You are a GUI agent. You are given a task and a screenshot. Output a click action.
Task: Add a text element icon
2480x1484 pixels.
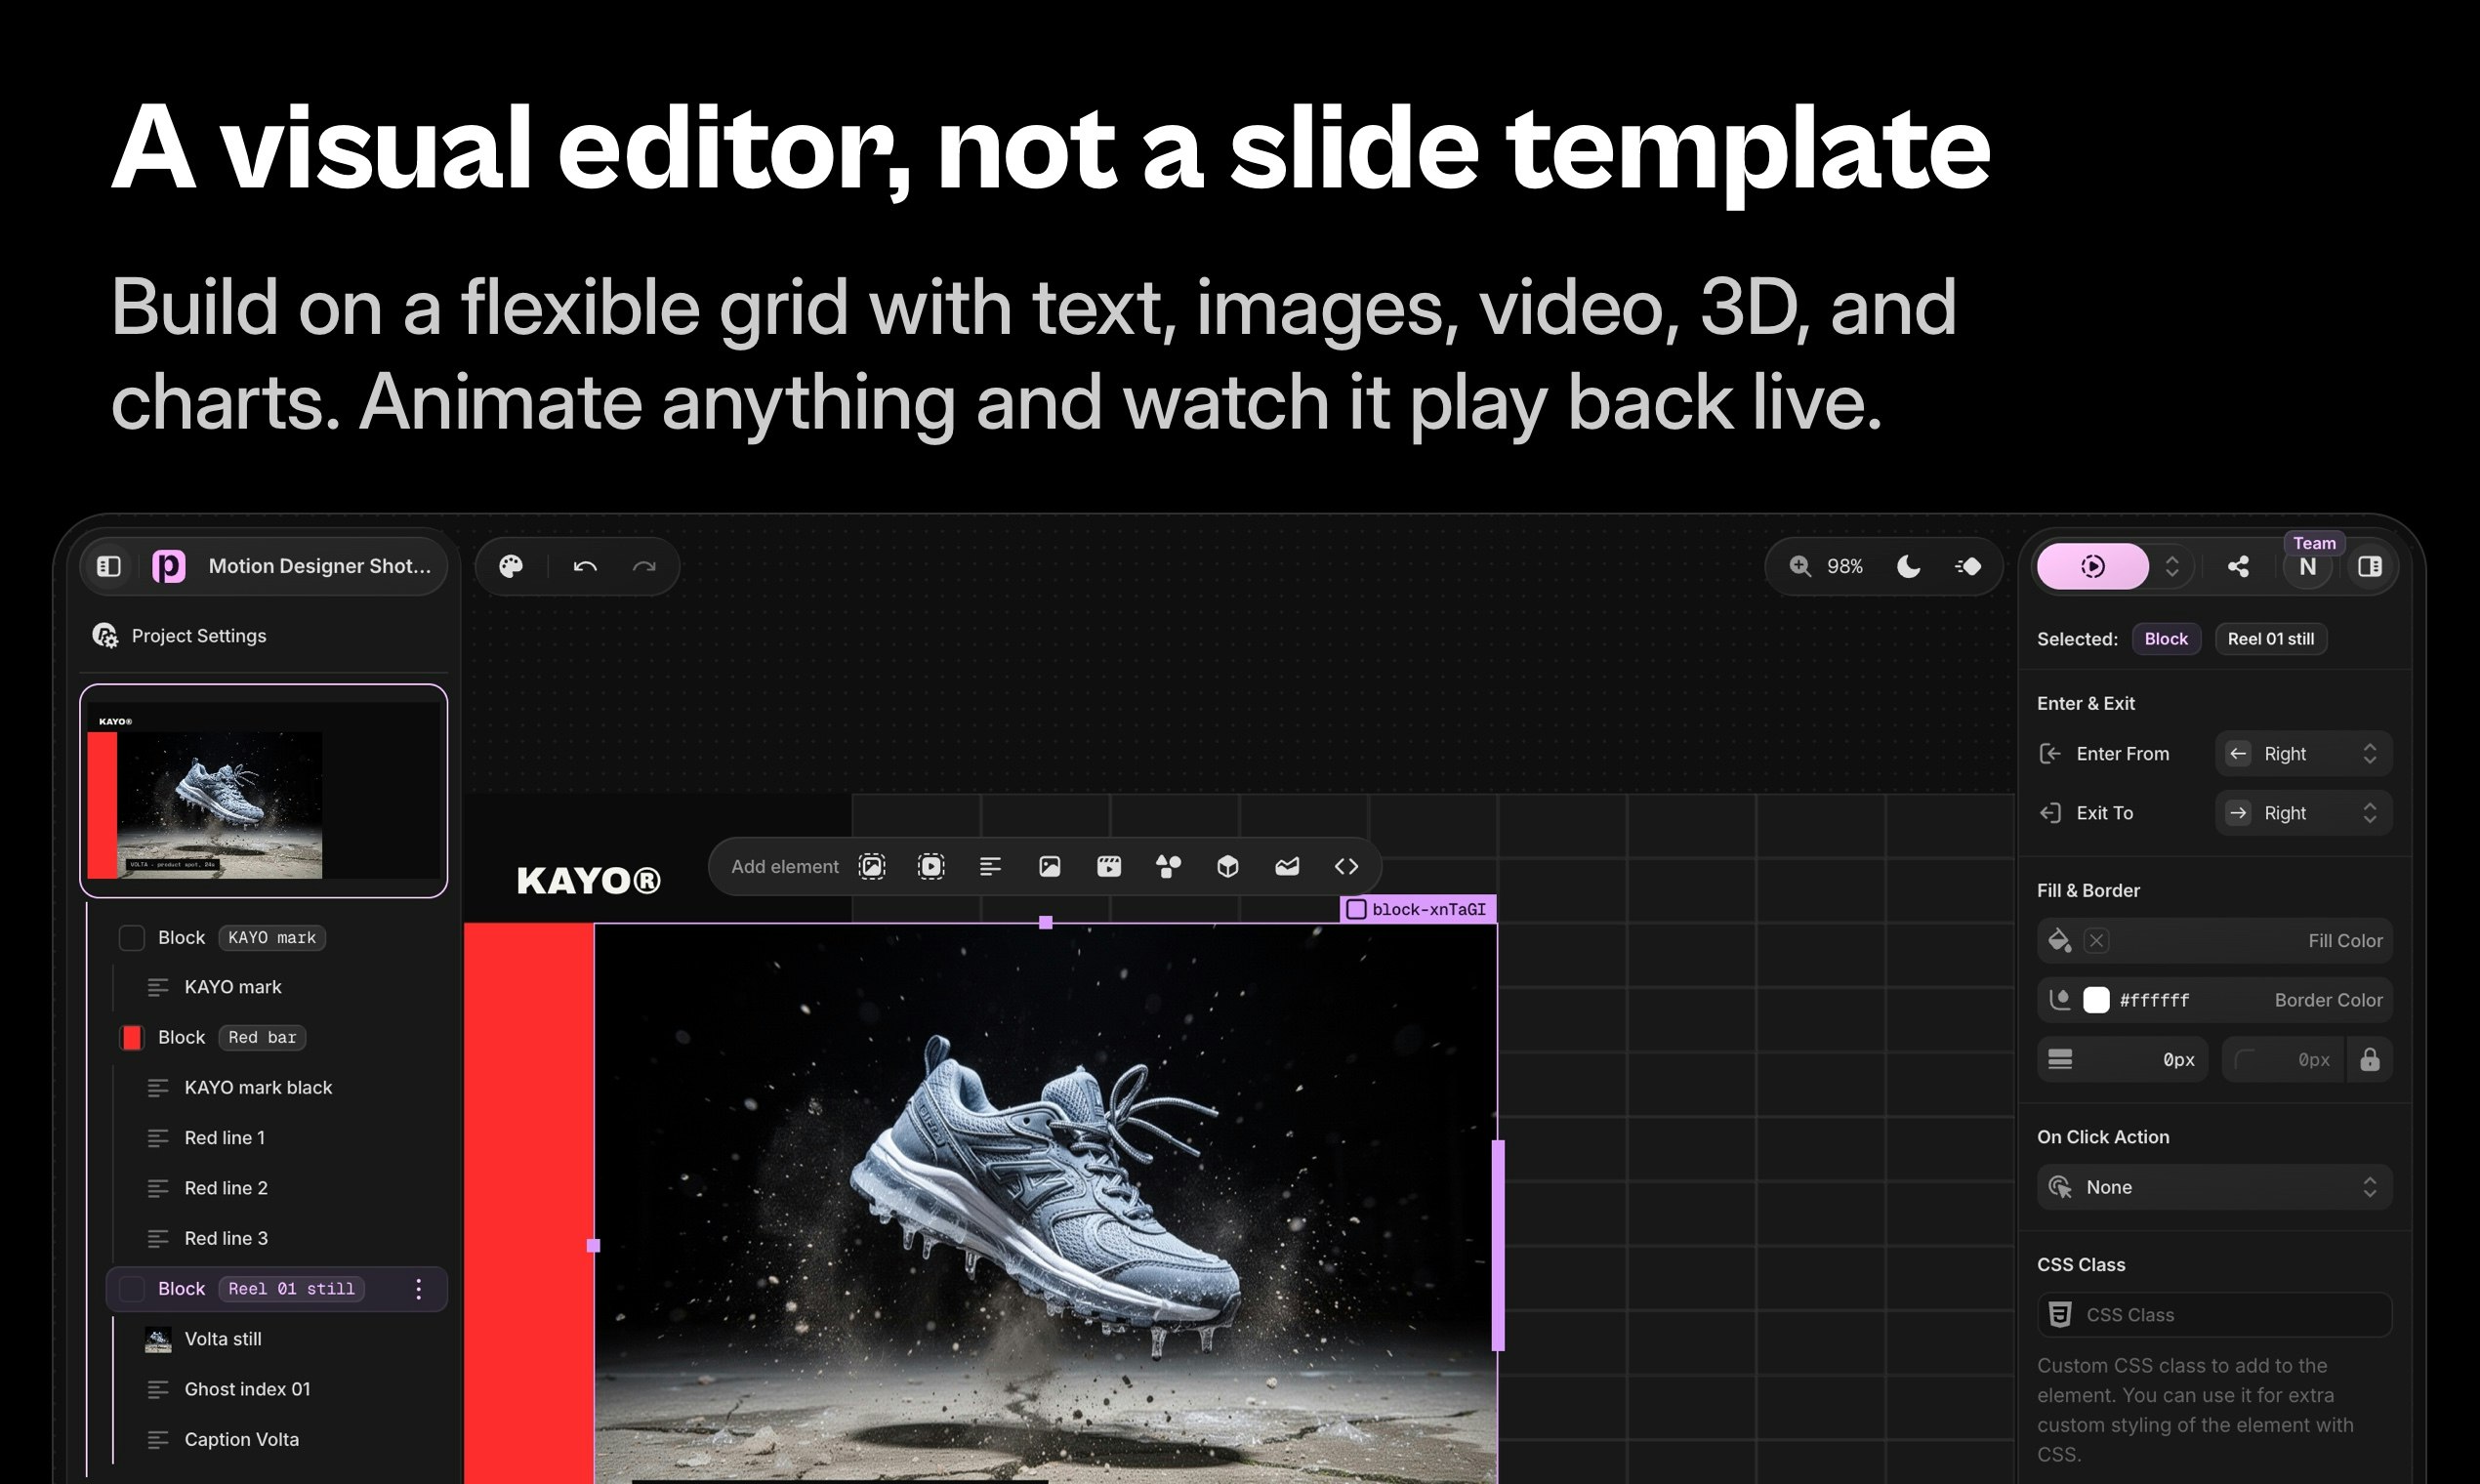pos(990,866)
